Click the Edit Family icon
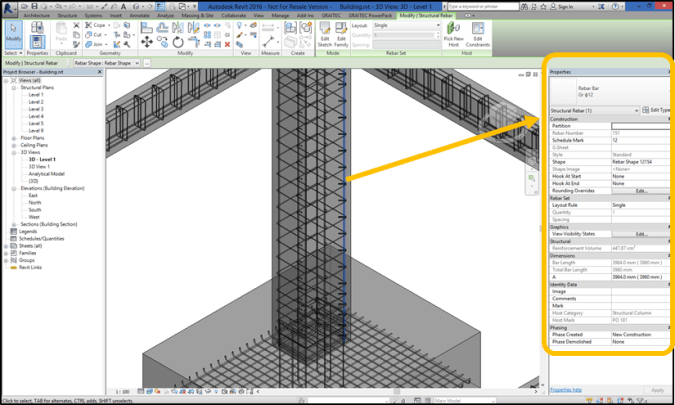 [x=342, y=35]
